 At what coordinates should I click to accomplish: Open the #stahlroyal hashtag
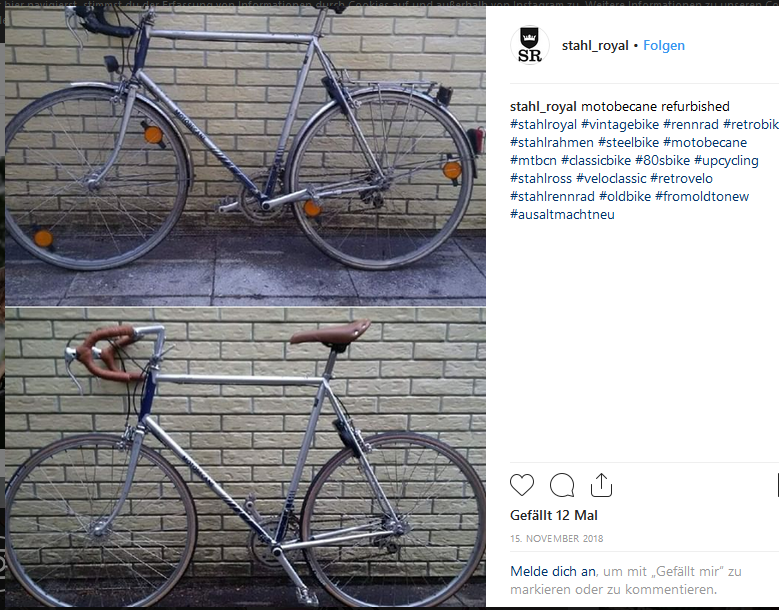point(544,124)
